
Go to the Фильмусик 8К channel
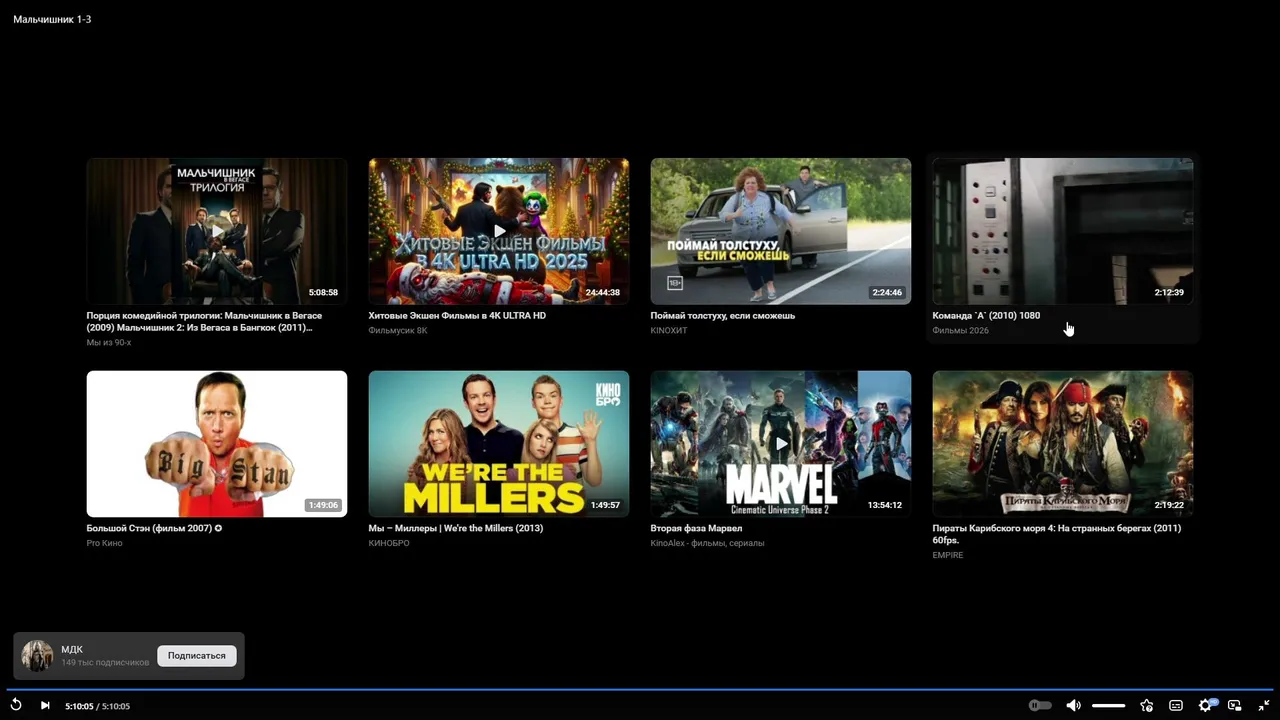tap(398, 331)
